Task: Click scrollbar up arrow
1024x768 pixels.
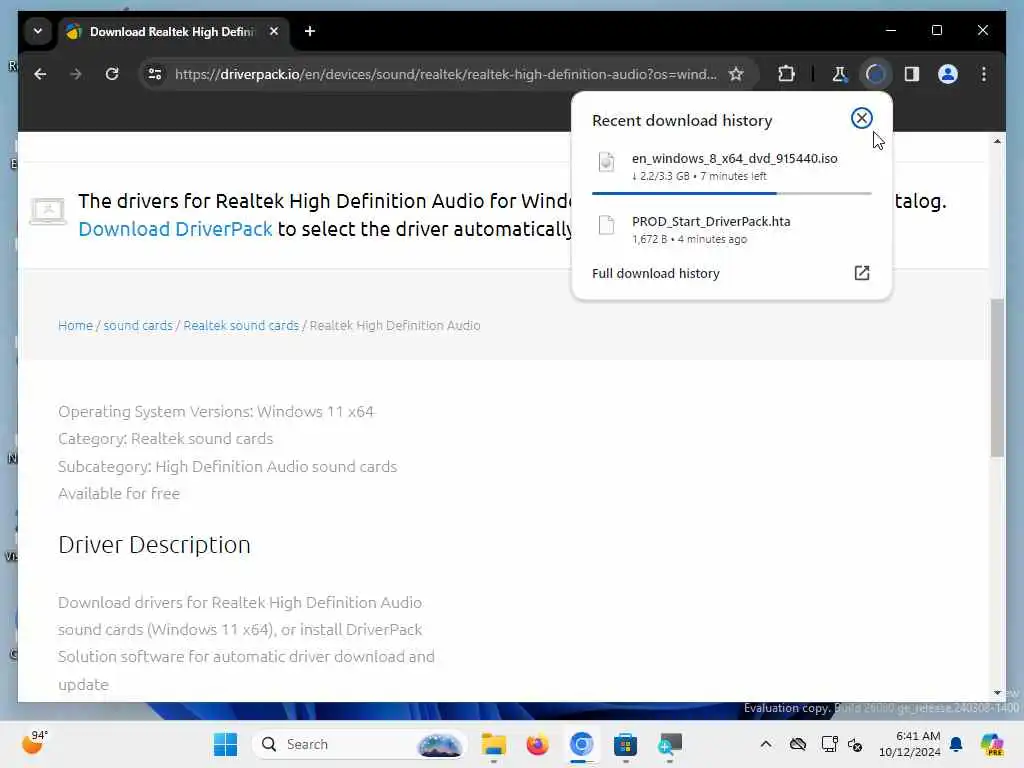Action: [997, 141]
